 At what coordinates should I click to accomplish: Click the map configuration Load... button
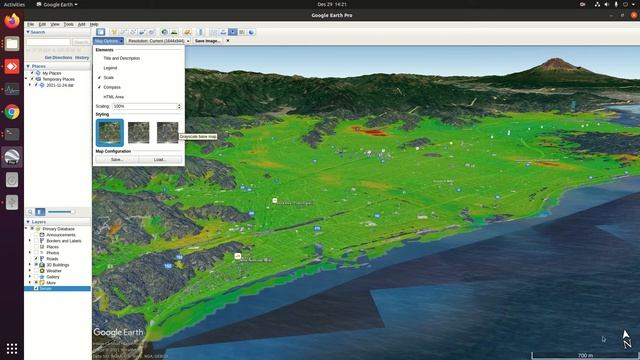point(160,160)
